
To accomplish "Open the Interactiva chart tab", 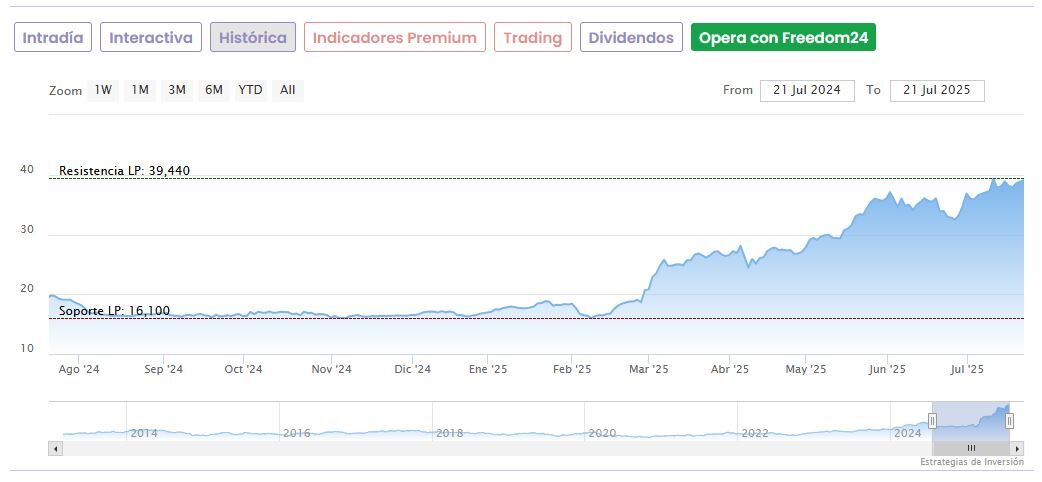I will pyautogui.click(x=151, y=38).
